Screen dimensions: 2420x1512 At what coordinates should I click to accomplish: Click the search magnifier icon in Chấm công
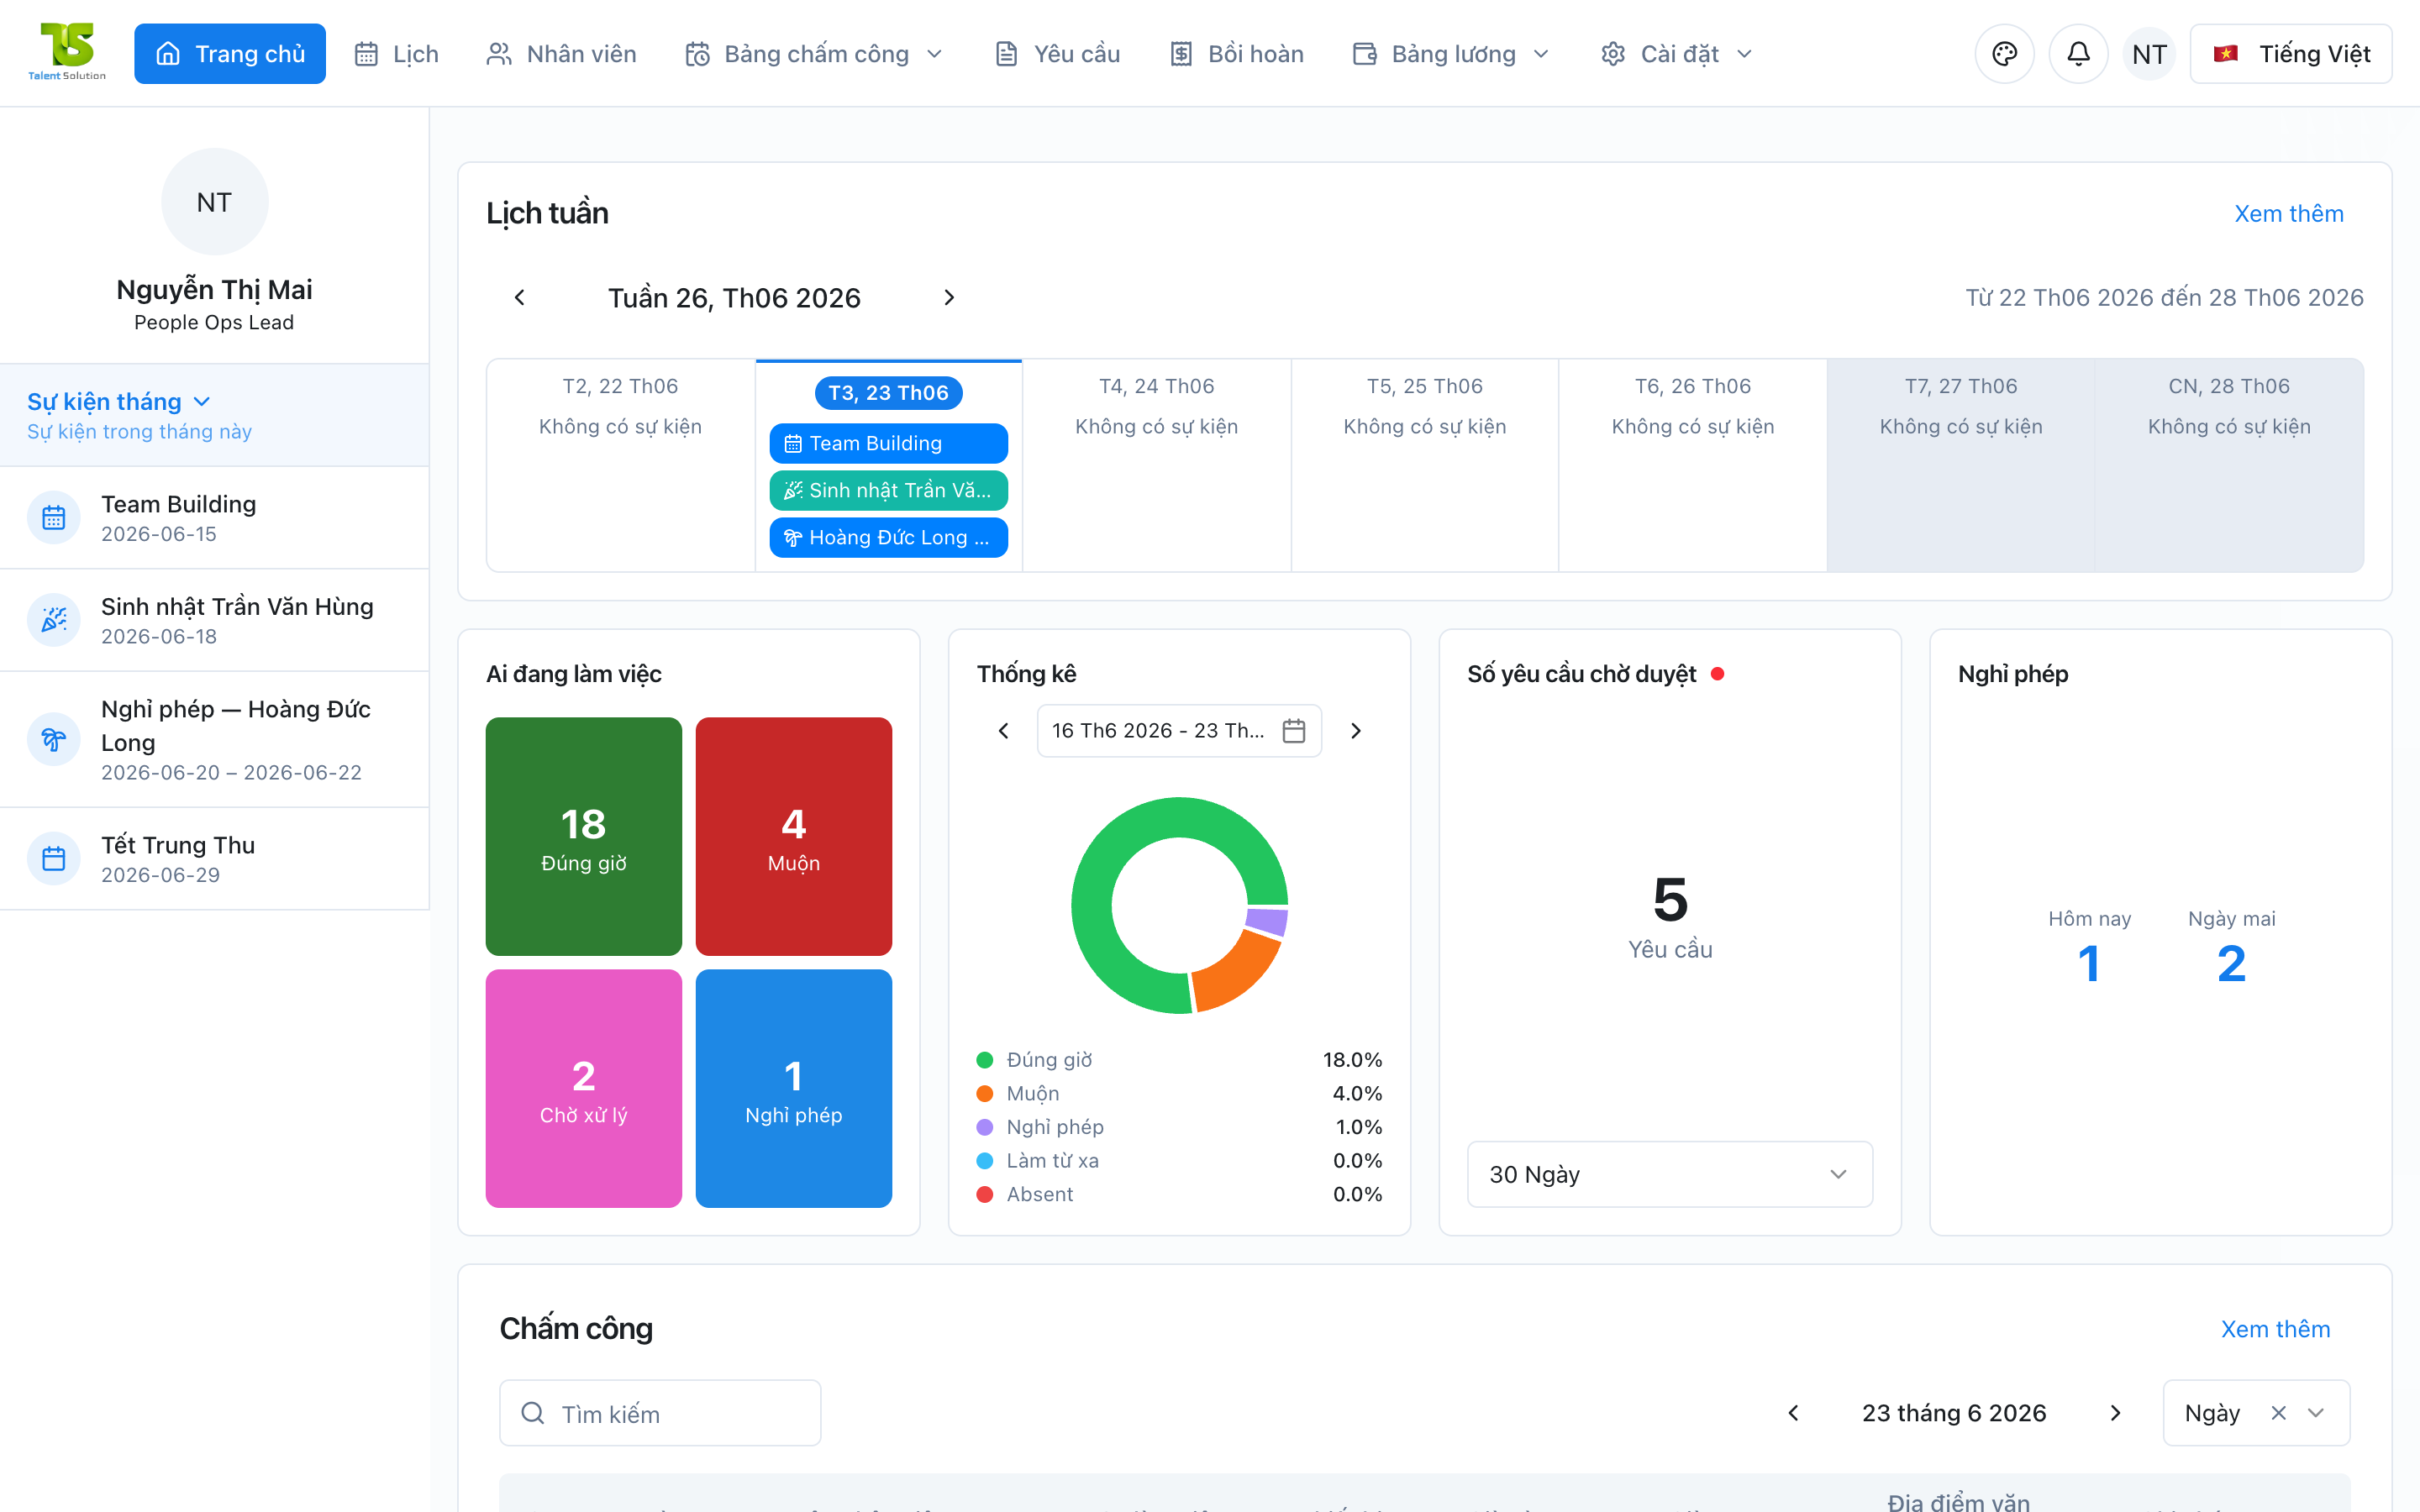[533, 1413]
